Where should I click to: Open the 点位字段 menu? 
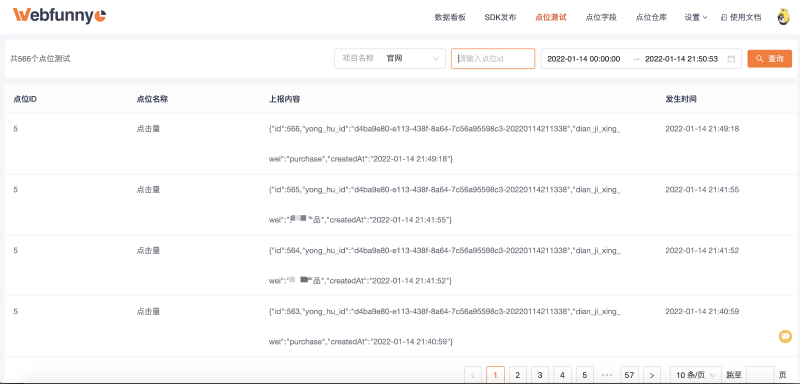coord(601,17)
